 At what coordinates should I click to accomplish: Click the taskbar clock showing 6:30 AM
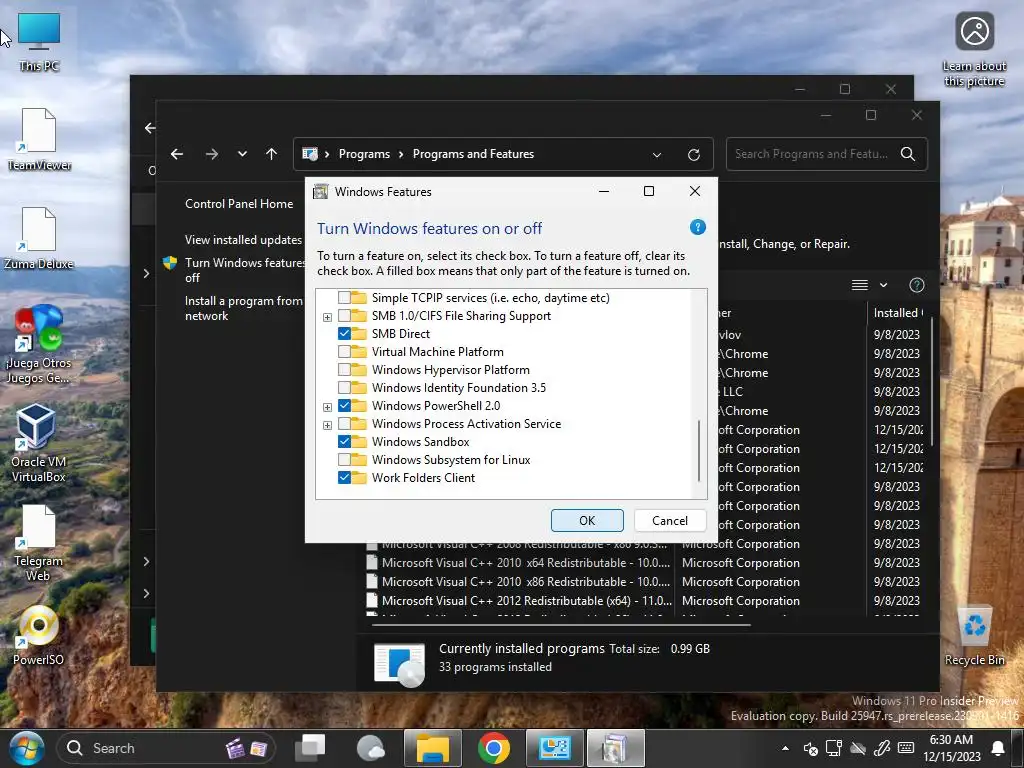[x=952, y=748]
